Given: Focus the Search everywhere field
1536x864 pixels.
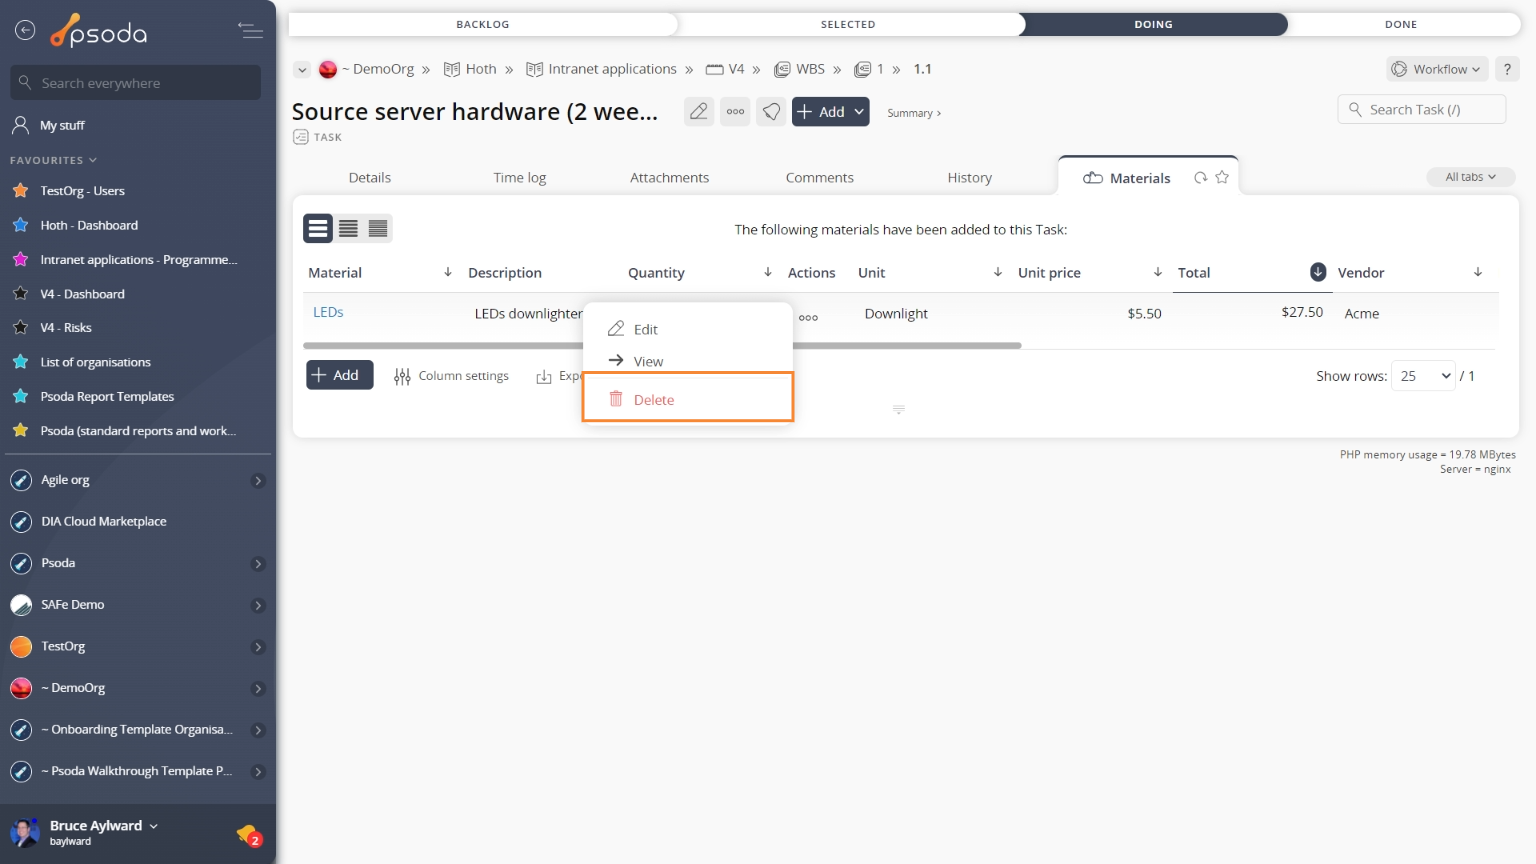Looking at the screenshot, I should [x=136, y=83].
